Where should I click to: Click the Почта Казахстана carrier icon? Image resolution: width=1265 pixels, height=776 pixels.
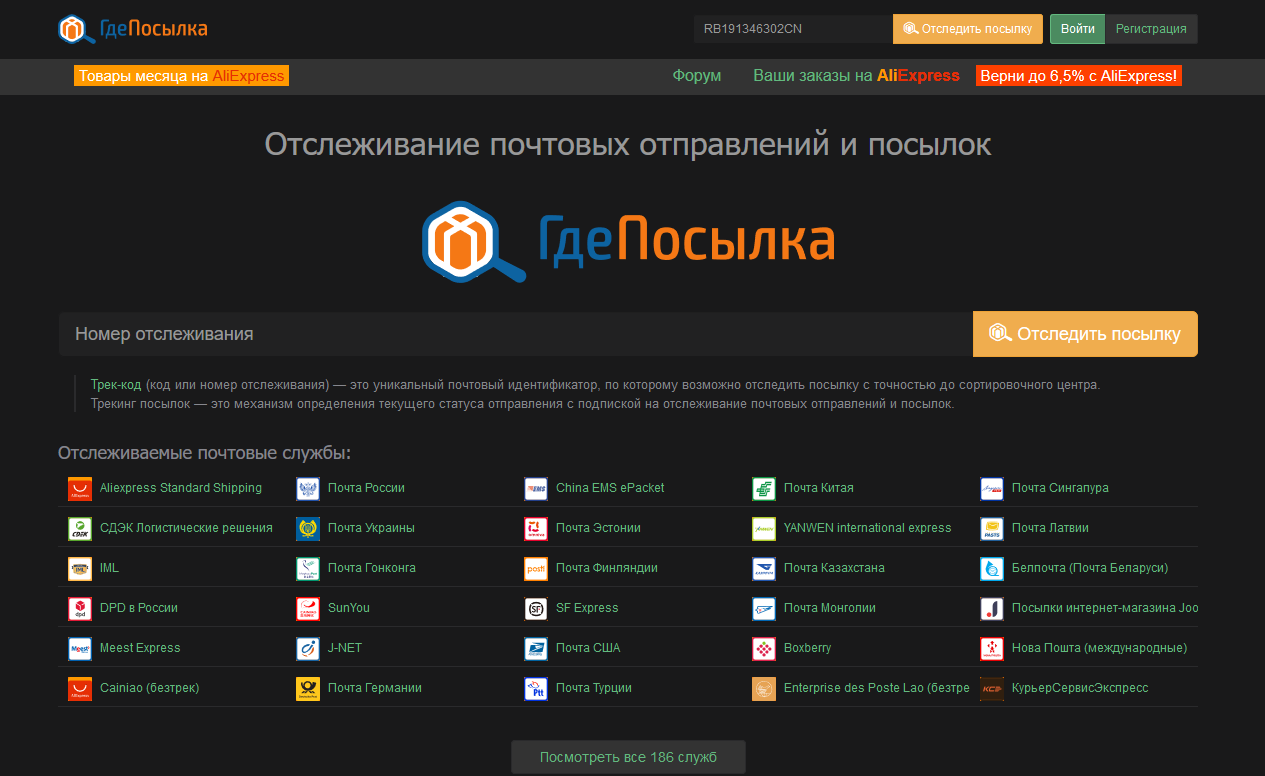click(x=764, y=569)
